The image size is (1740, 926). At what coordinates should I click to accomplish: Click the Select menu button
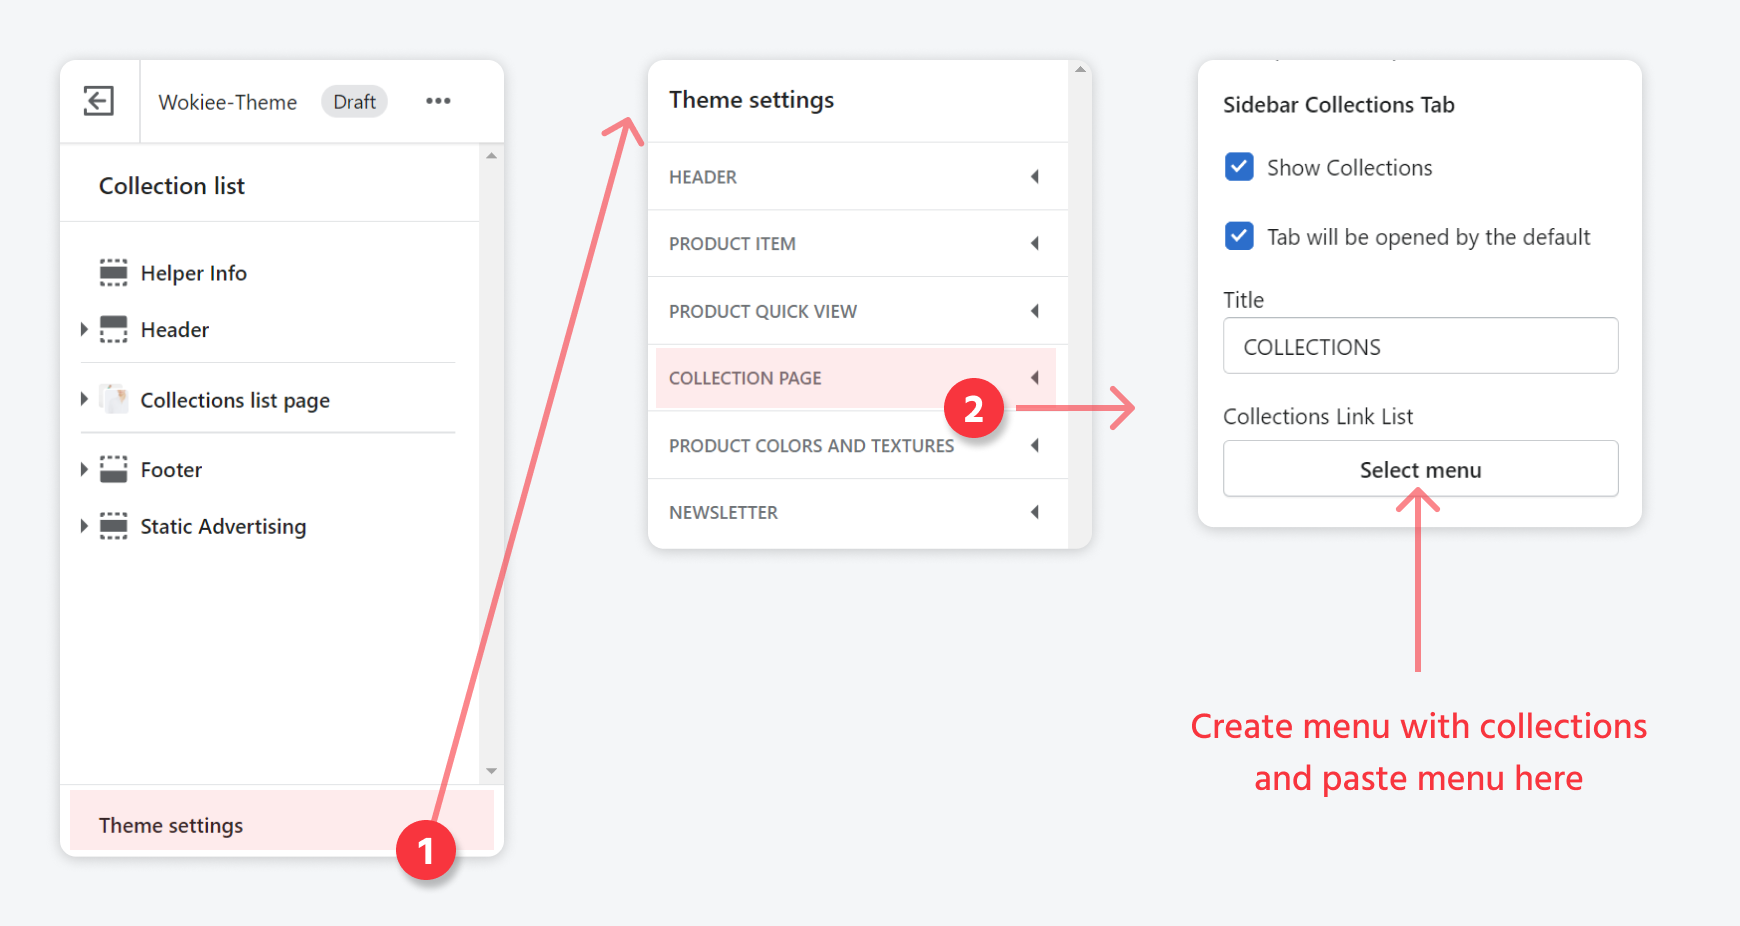(1420, 469)
